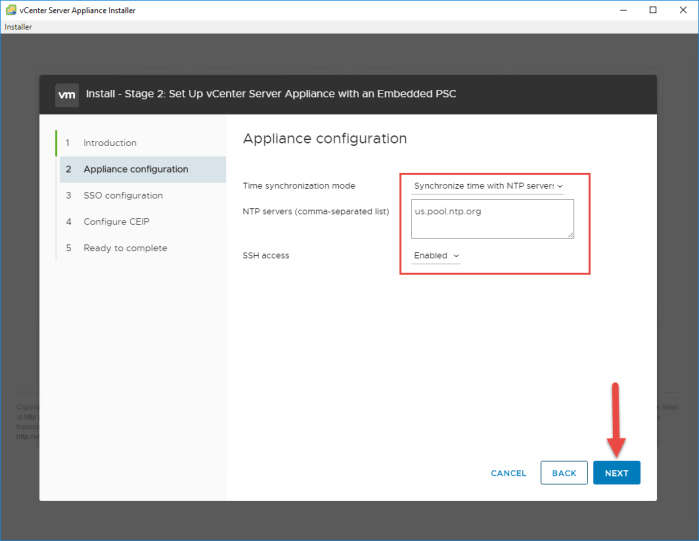Click the SSH access label

pyautogui.click(x=266, y=256)
